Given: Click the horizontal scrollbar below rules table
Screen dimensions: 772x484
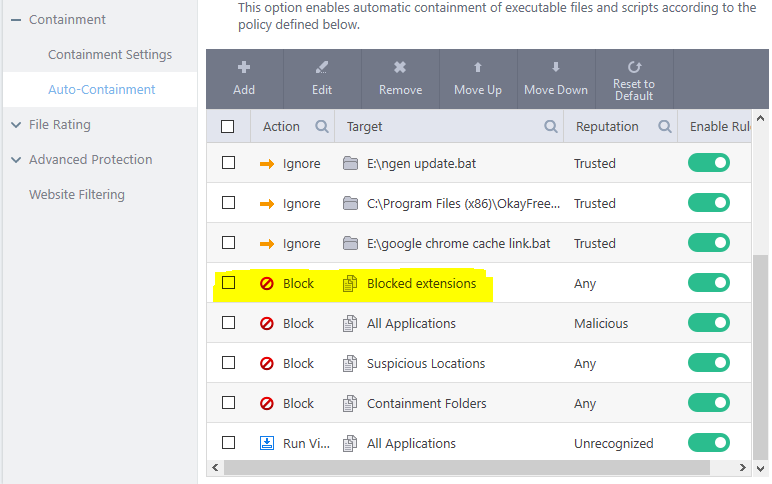Looking at the screenshot, I should pyautogui.click(x=480, y=467).
